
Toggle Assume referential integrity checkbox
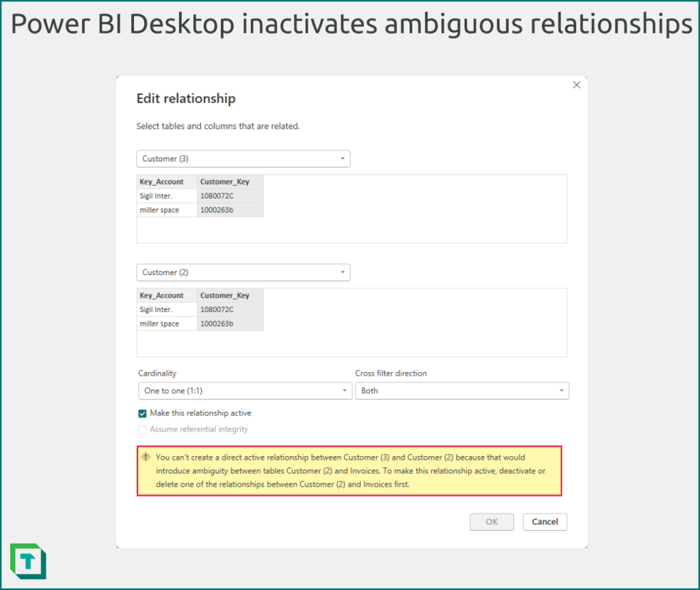(142, 430)
